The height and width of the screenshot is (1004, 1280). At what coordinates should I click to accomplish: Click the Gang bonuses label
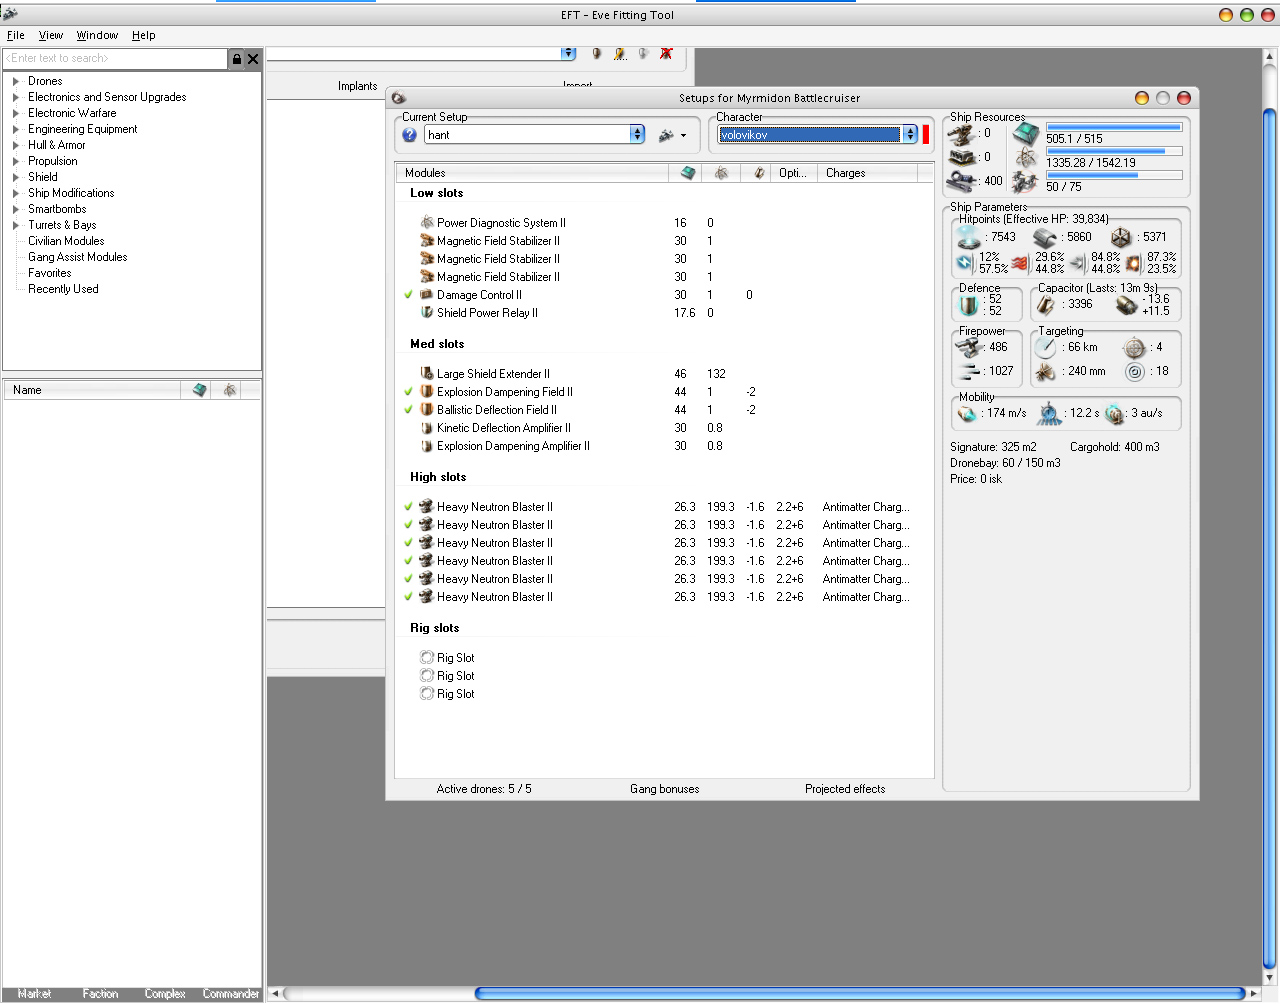pos(664,789)
